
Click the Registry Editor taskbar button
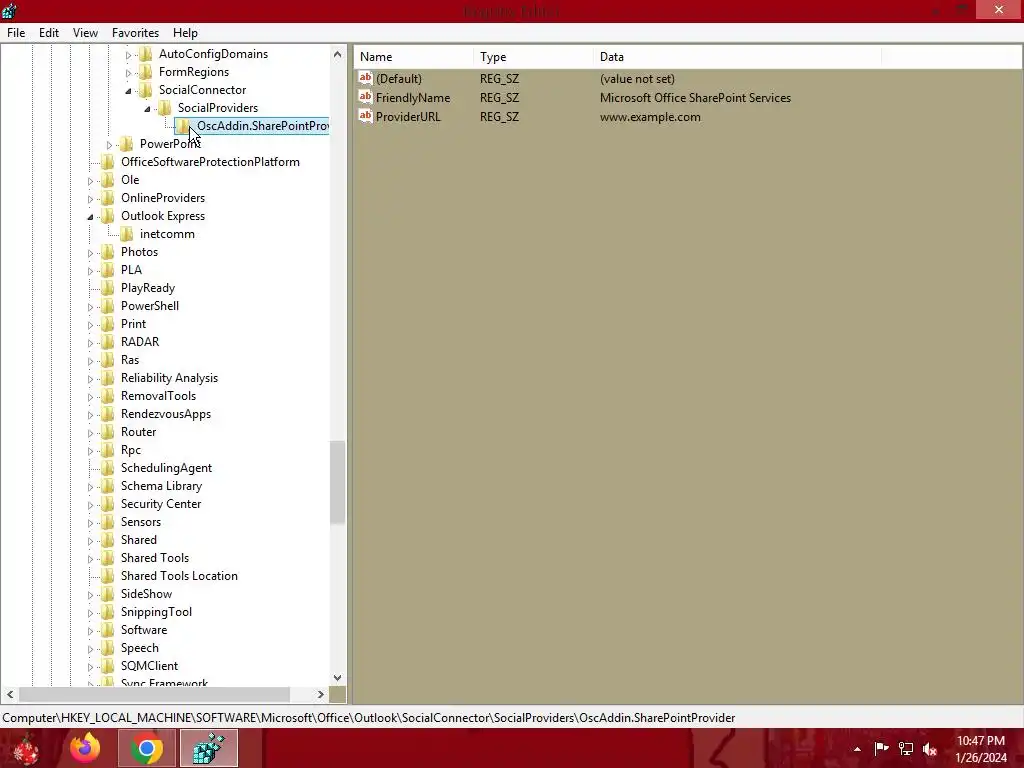[x=209, y=748]
